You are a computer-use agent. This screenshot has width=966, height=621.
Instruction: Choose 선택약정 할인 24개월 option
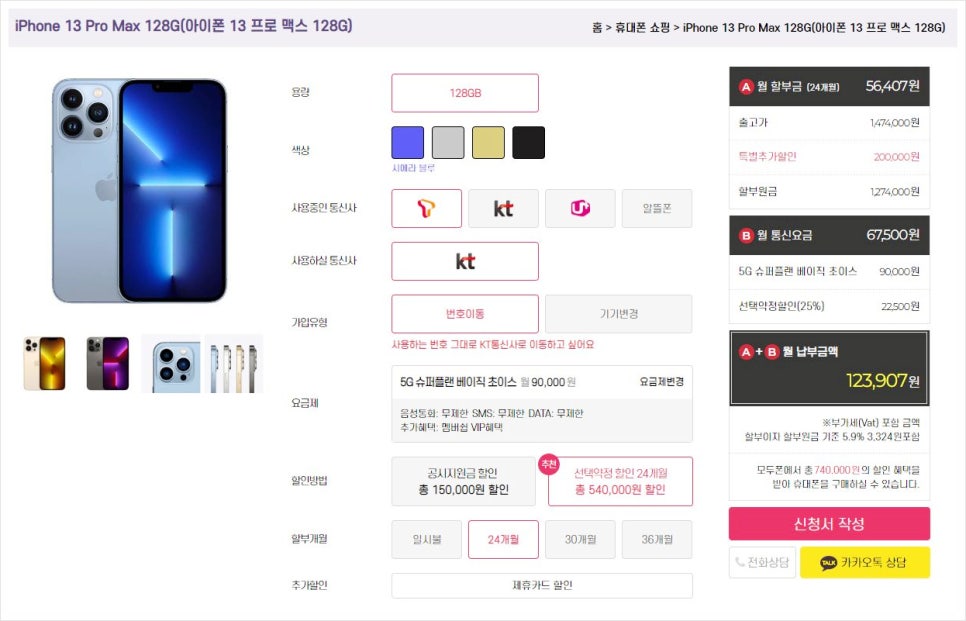[620, 481]
